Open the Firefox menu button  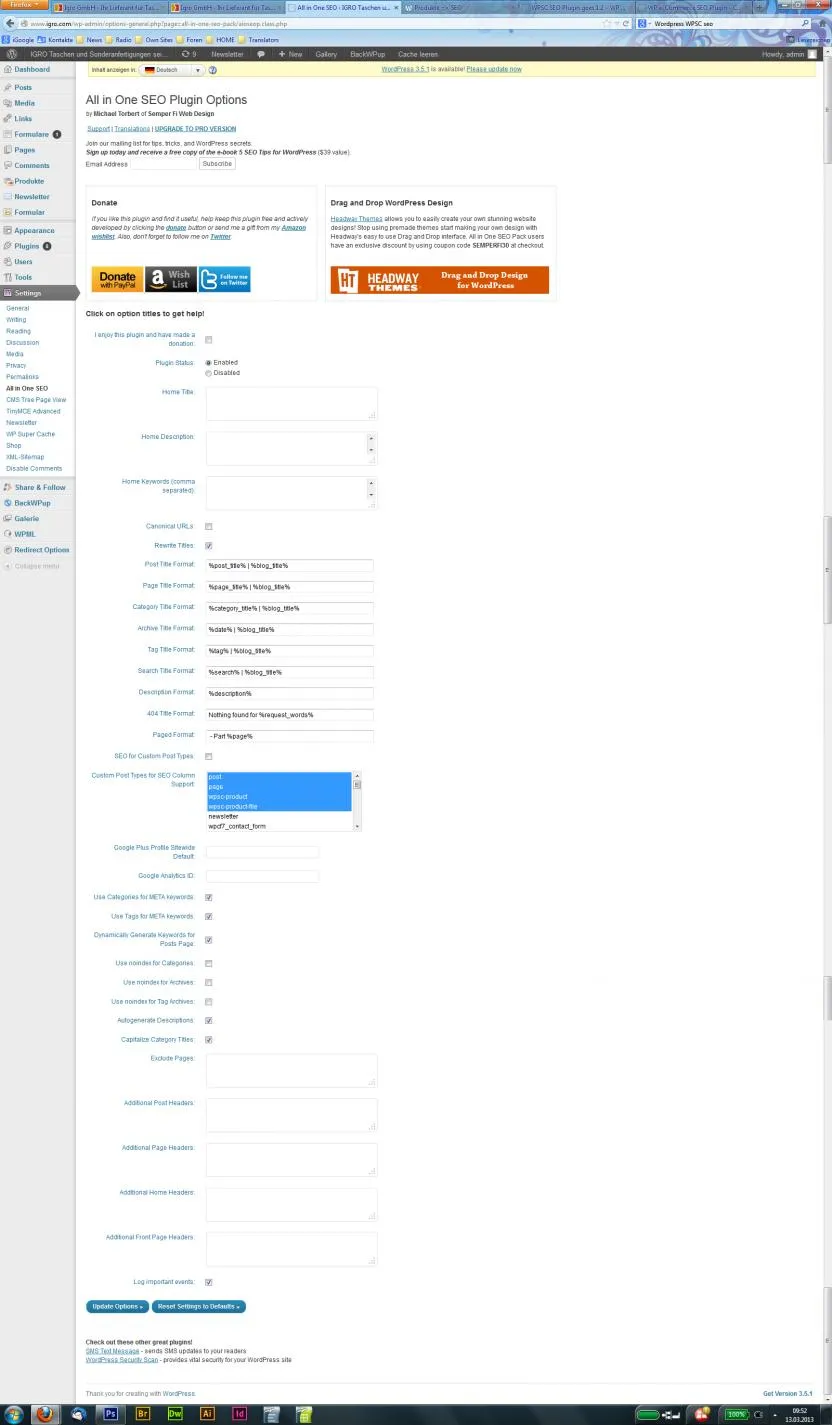point(23,5)
